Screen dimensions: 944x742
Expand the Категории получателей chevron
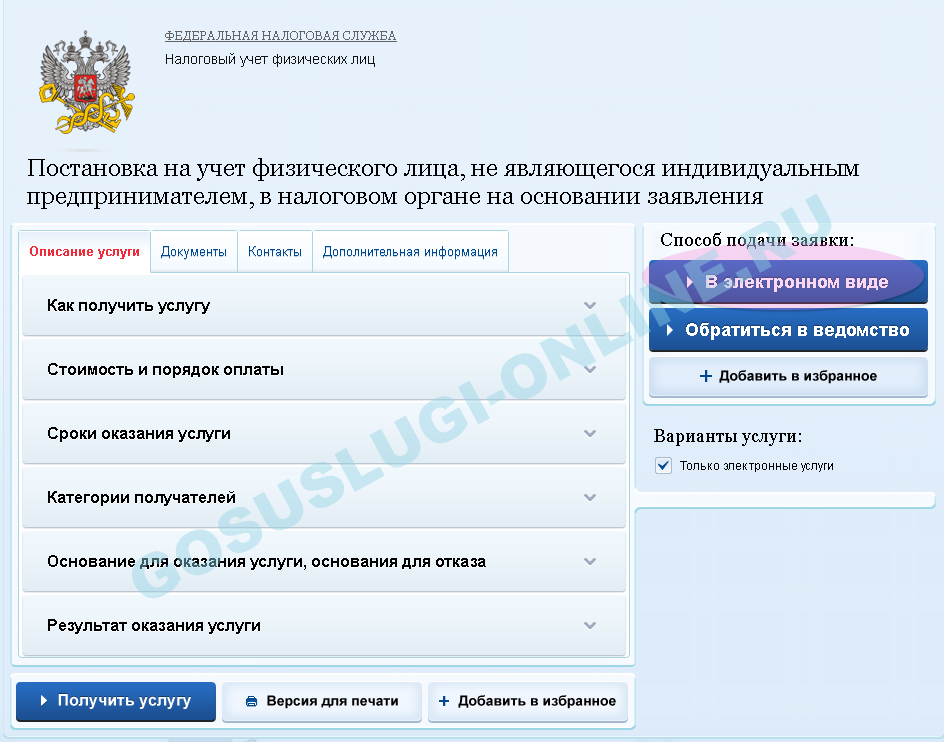(x=590, y=497)
